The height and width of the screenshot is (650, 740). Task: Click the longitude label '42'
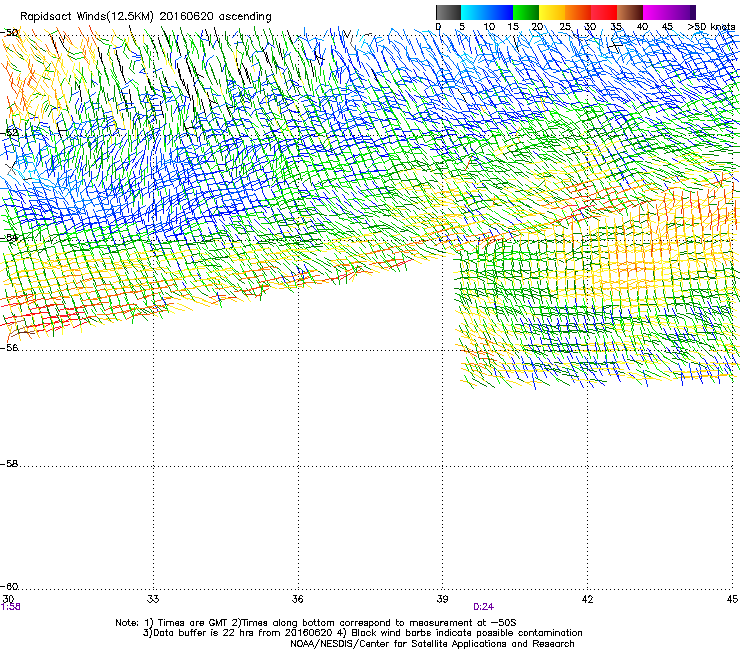pos(587,599)
